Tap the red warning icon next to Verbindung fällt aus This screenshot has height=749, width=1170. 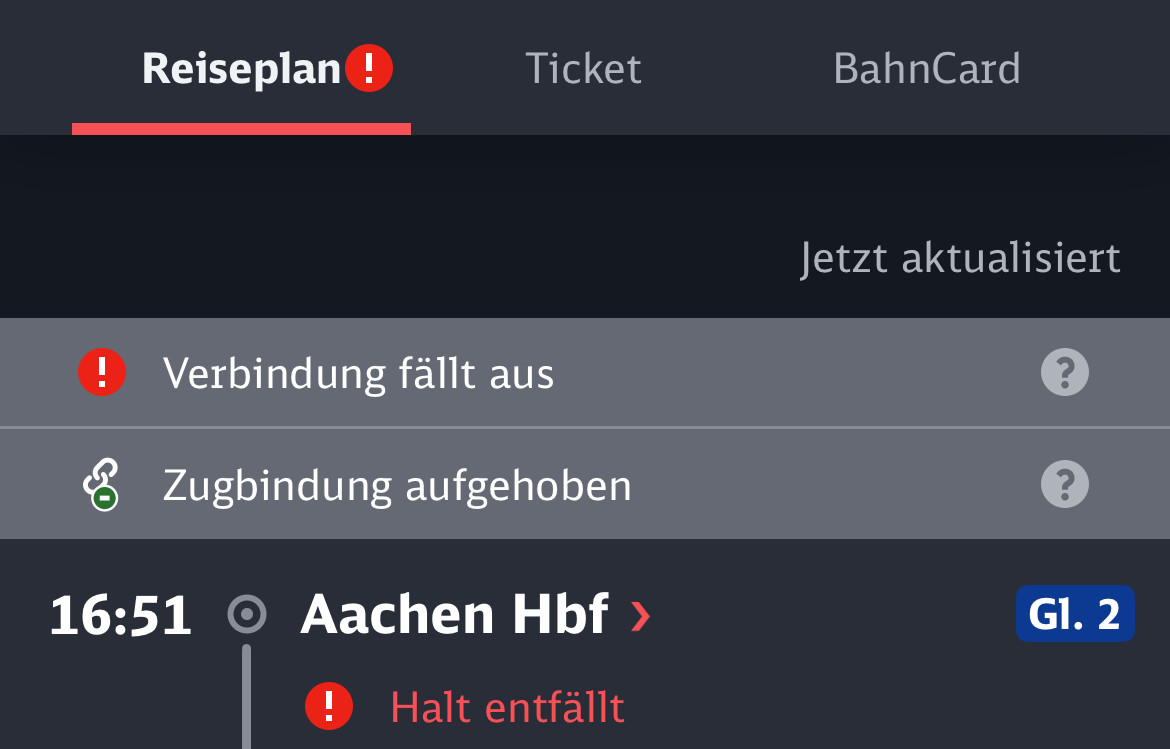pos(102,372)
